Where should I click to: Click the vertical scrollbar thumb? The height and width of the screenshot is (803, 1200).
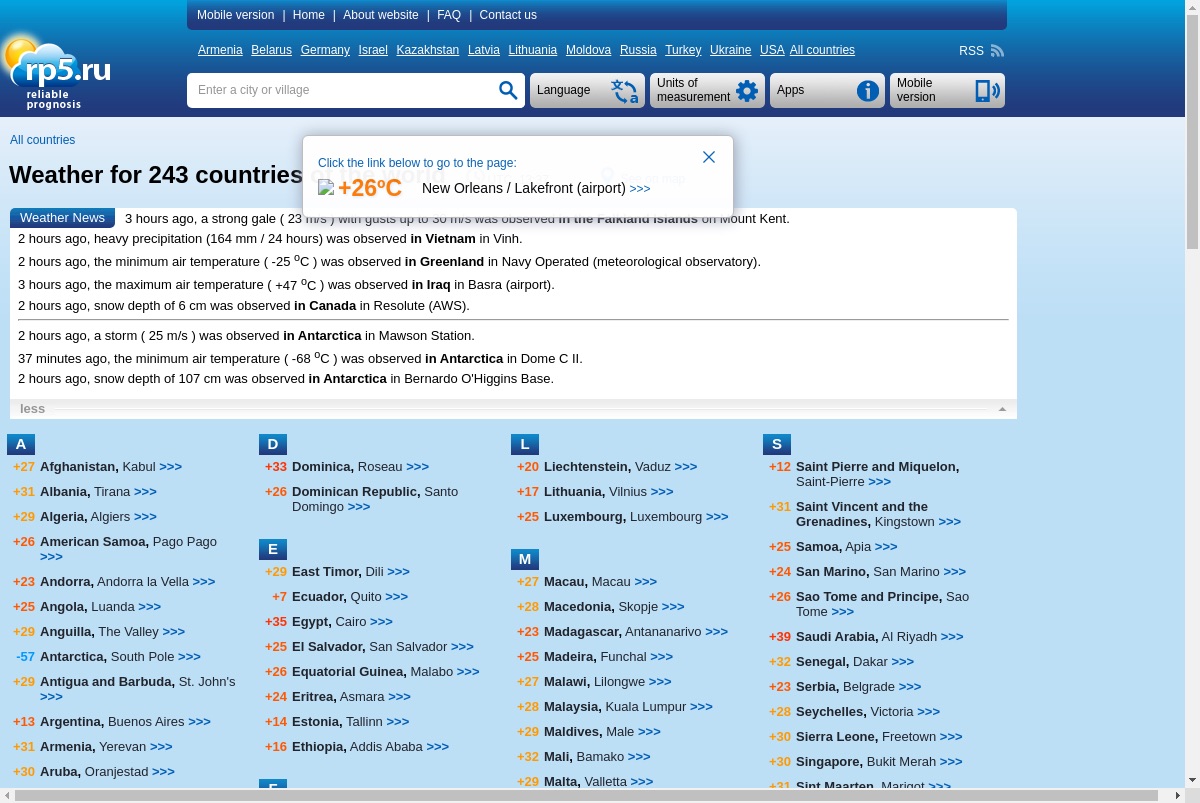click(x=1192, y=130)
